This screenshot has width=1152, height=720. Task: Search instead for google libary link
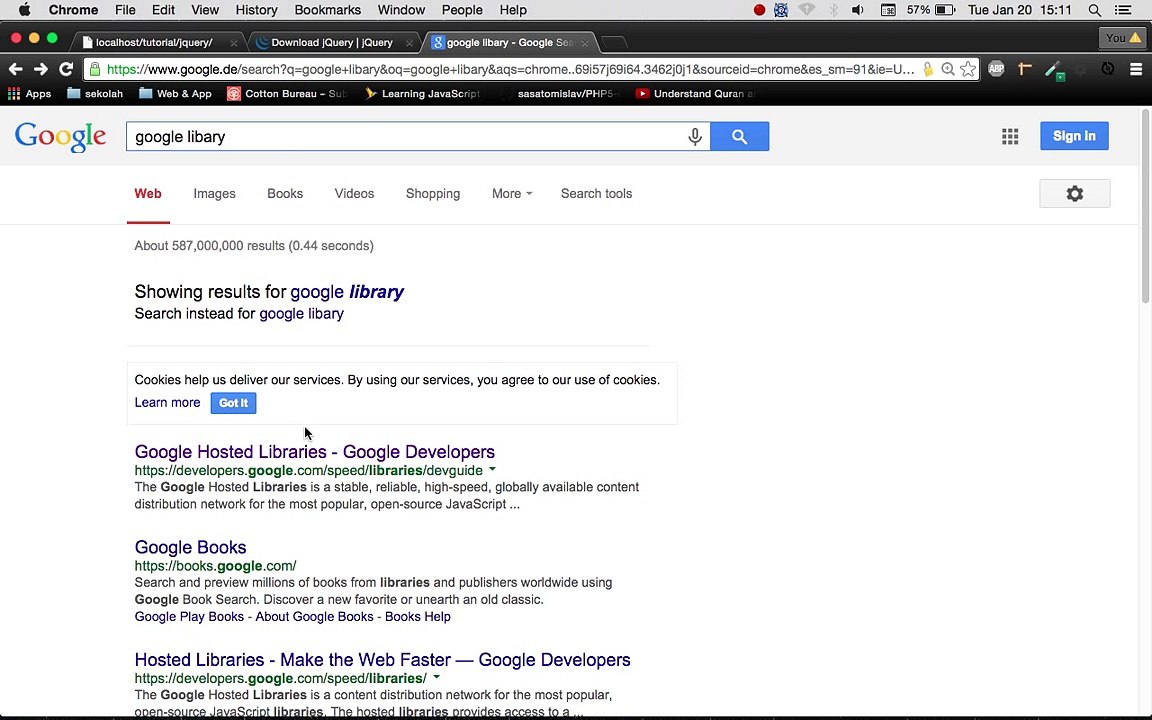coord(301,314)
